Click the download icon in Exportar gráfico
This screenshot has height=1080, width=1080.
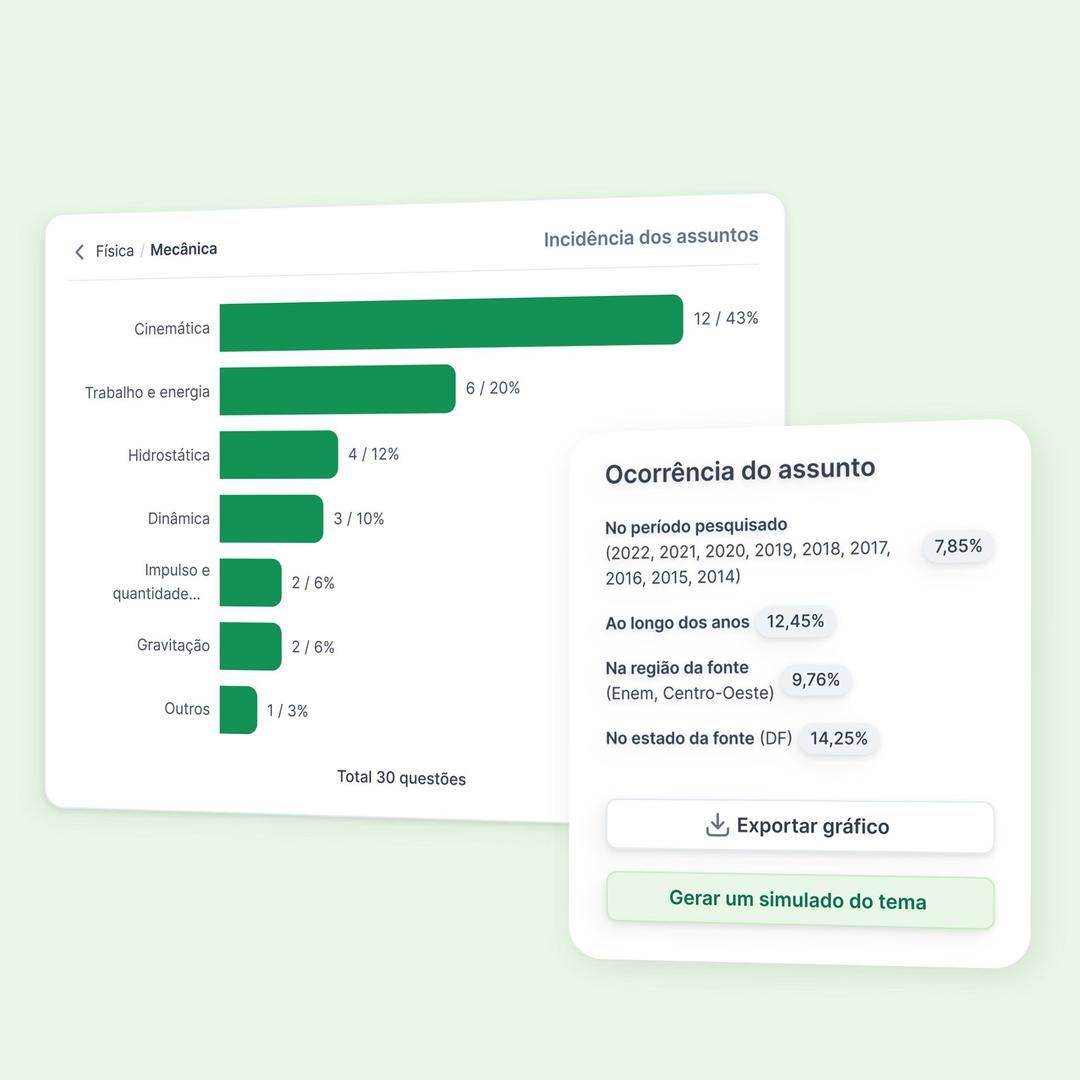(x=717, y=825)
